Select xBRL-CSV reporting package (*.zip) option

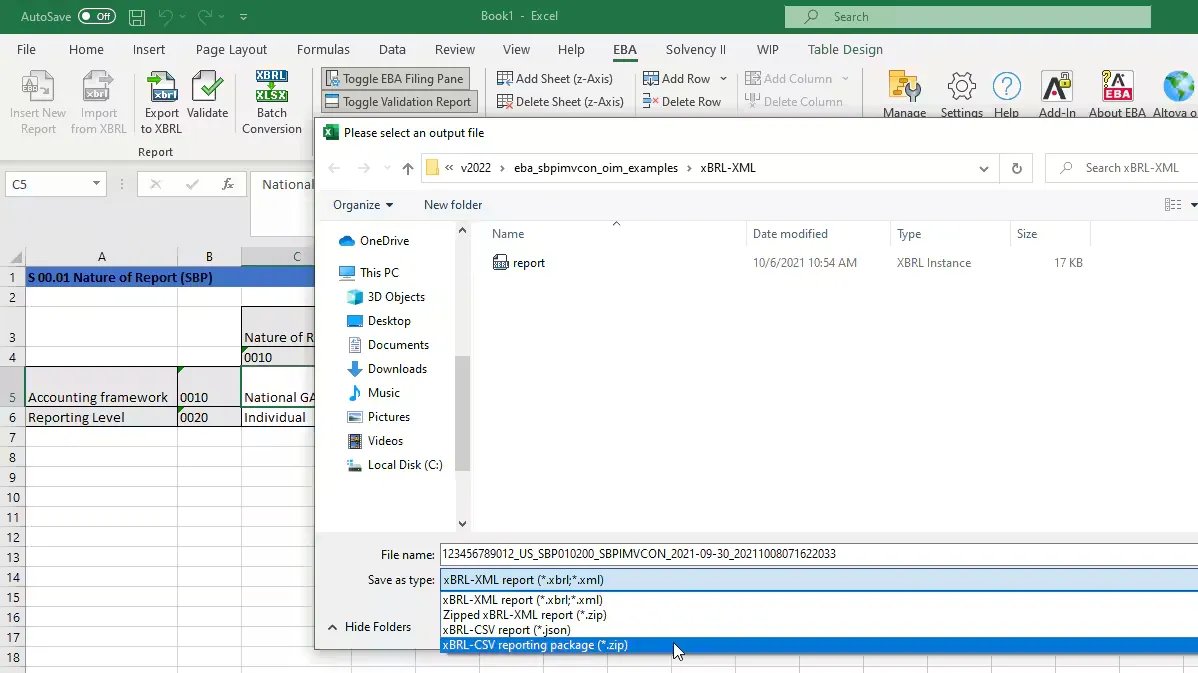pyautogui.click(x=535, y=645)
